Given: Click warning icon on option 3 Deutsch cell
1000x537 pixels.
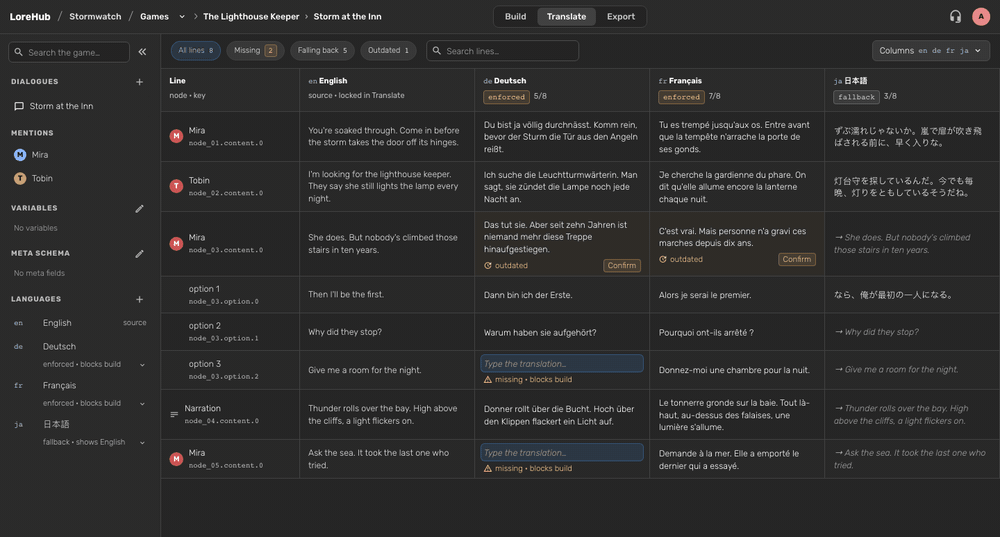Looking at the screenshot, I should (488, 379).
